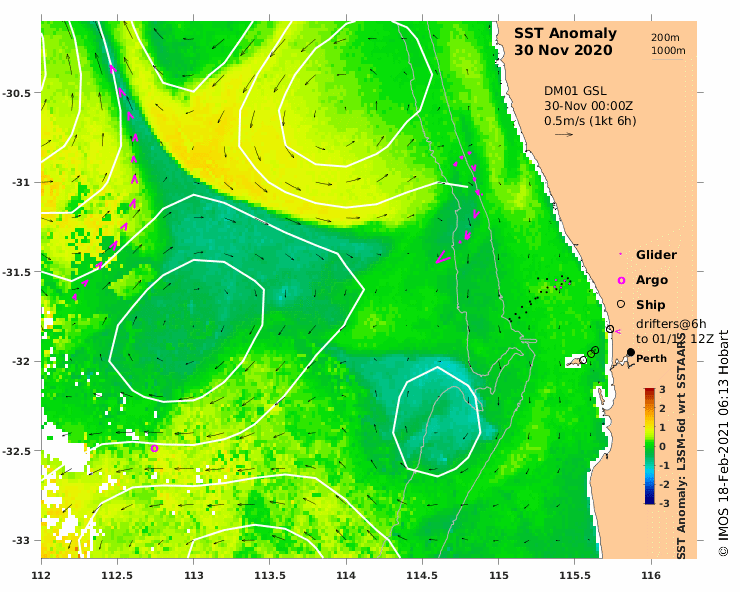Click the 'DM01 GSL' label

(575, 91)
